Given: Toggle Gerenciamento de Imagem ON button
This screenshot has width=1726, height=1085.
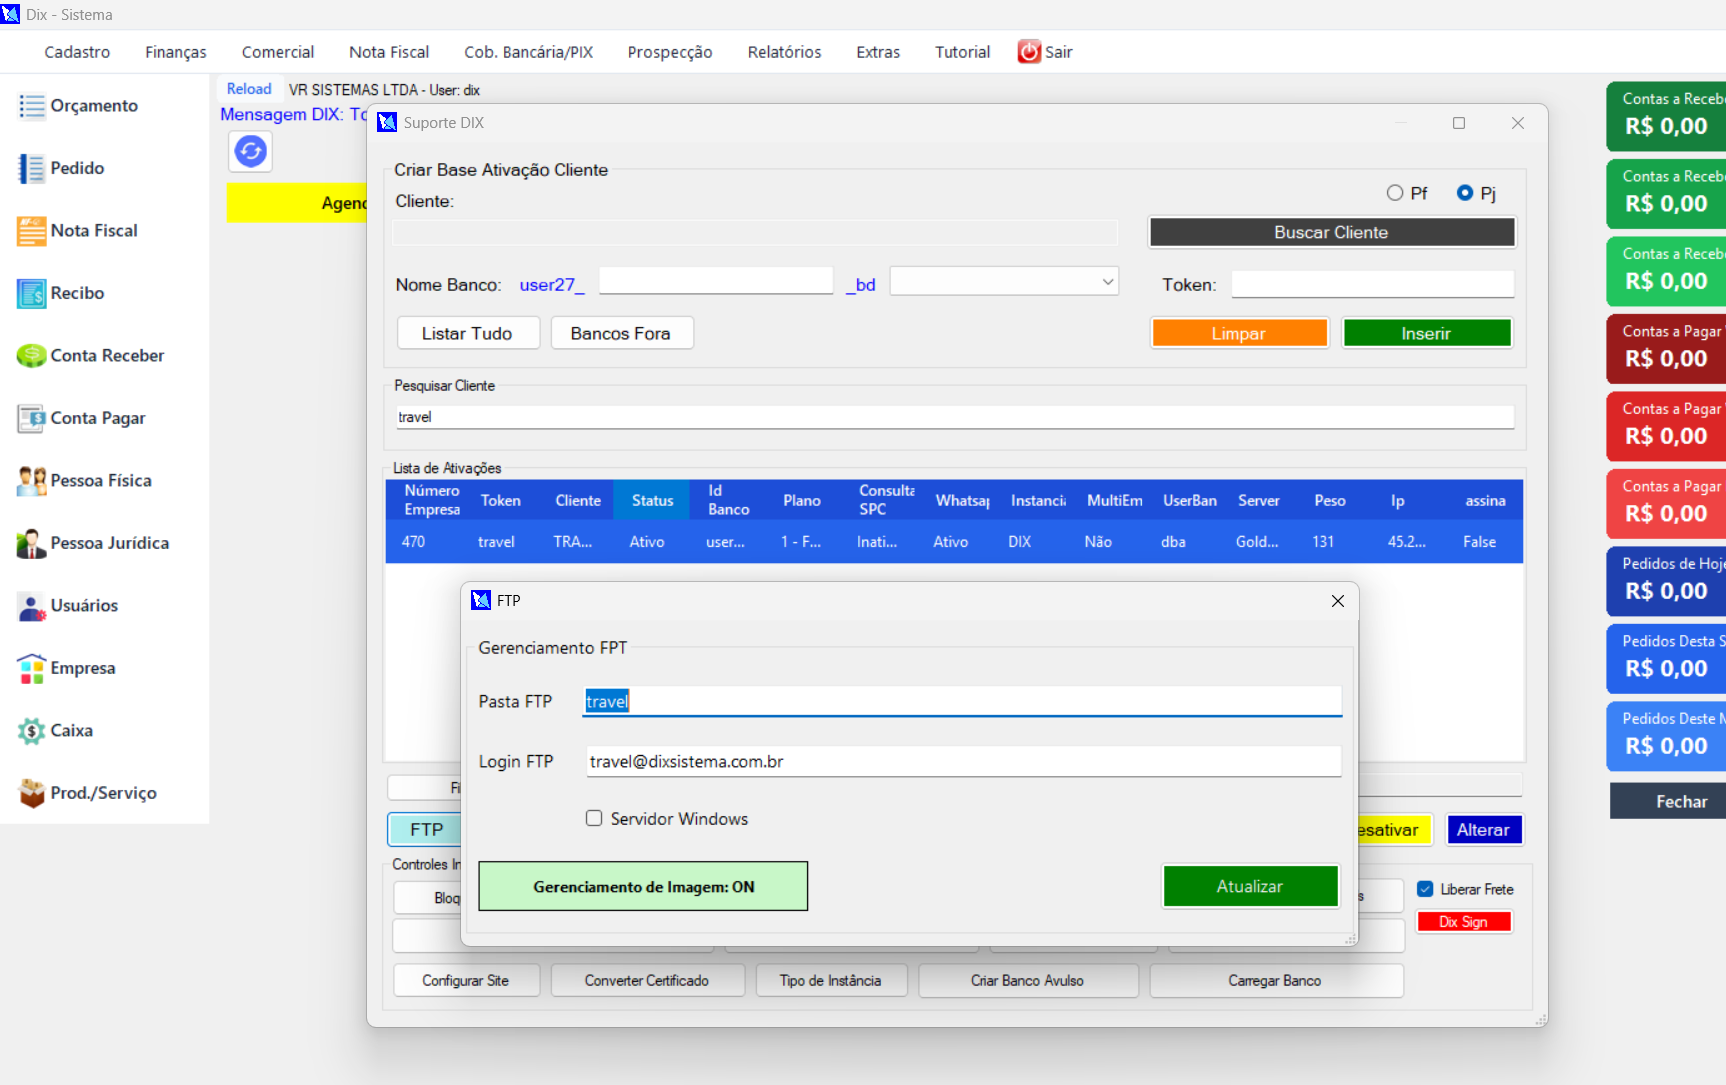Looking at the screenshot, I should (643, 886).
